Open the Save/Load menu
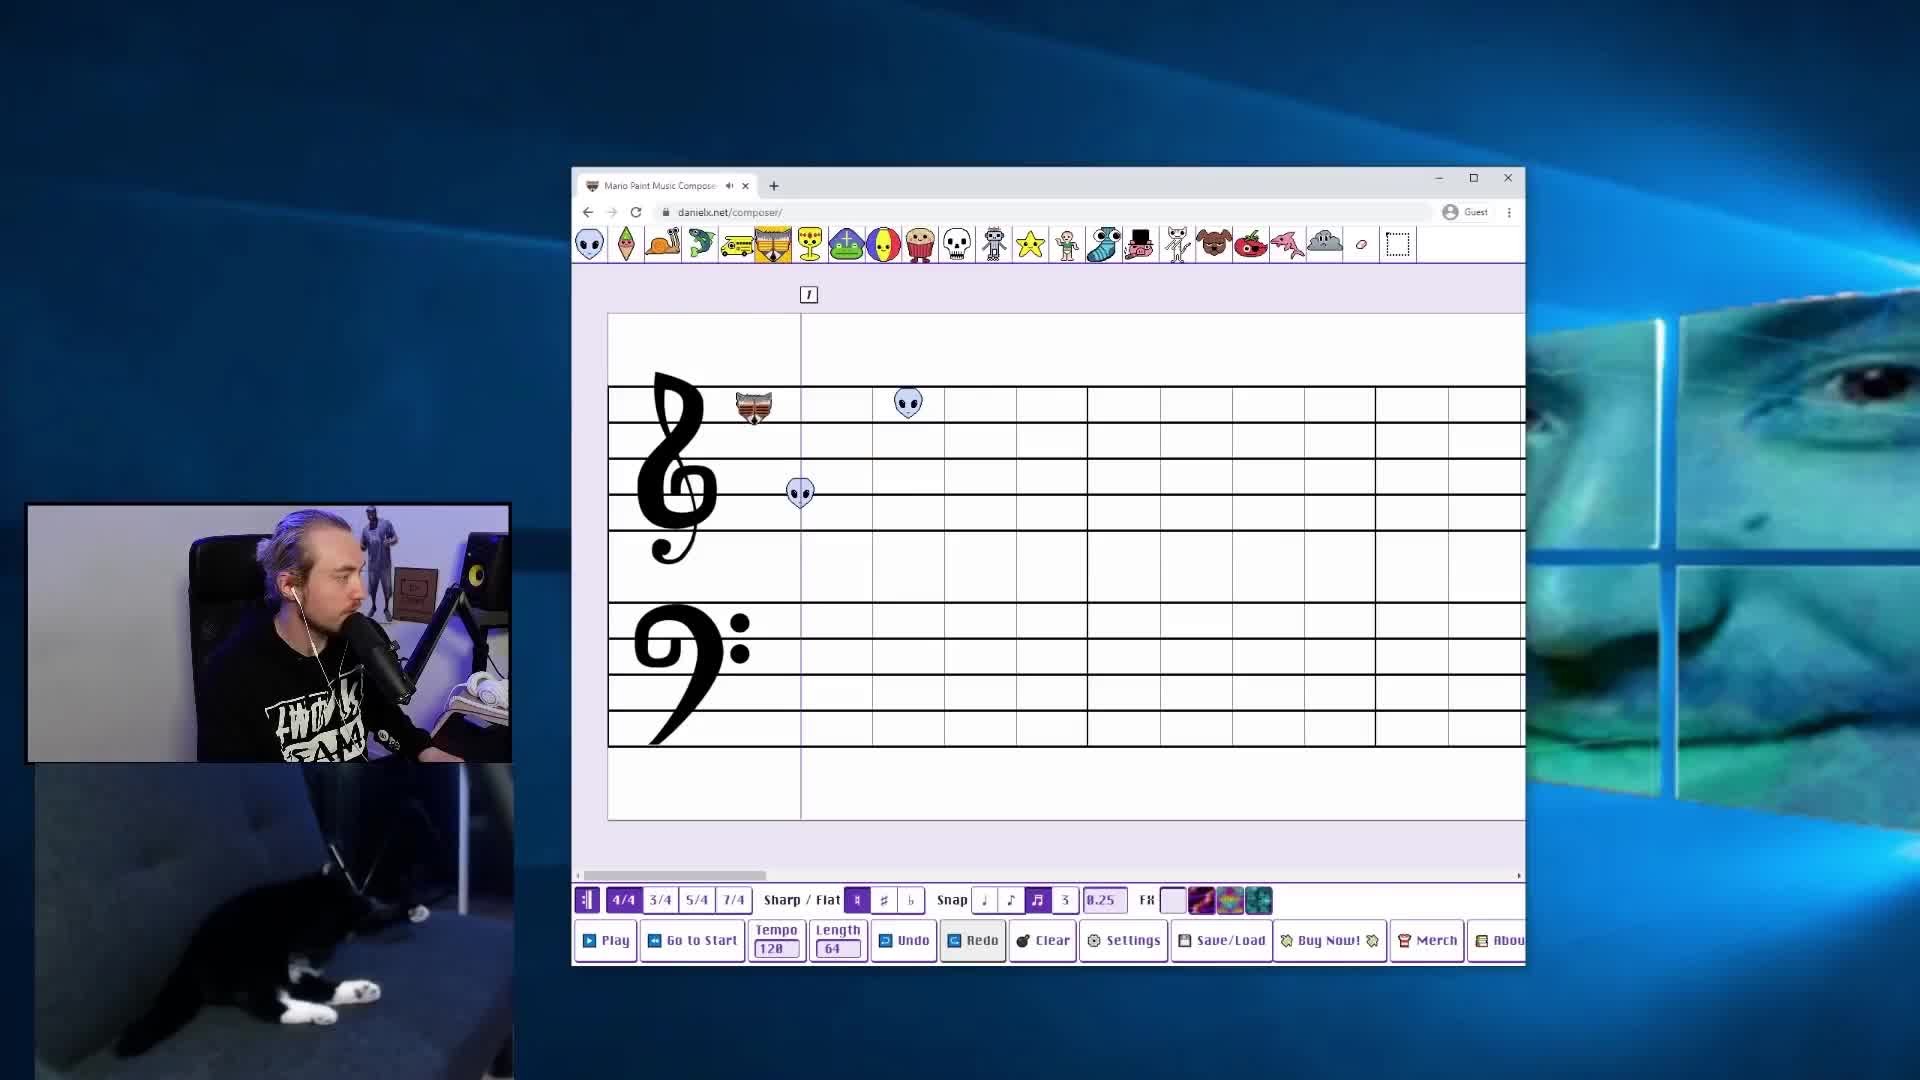 1221,941
